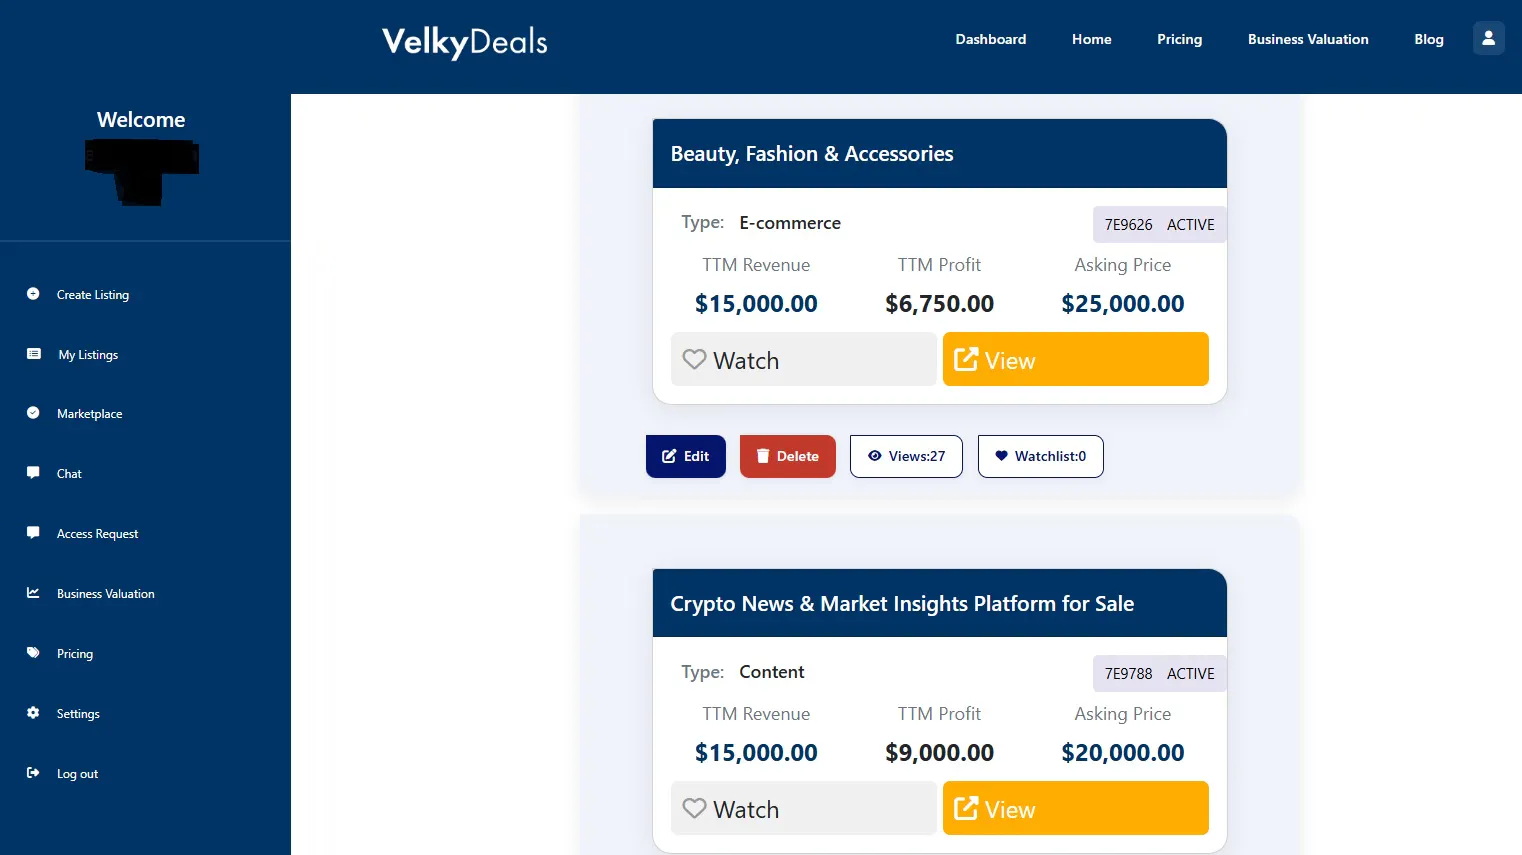
Task: Open Blog from the header menu
Action: point(1429,39)
